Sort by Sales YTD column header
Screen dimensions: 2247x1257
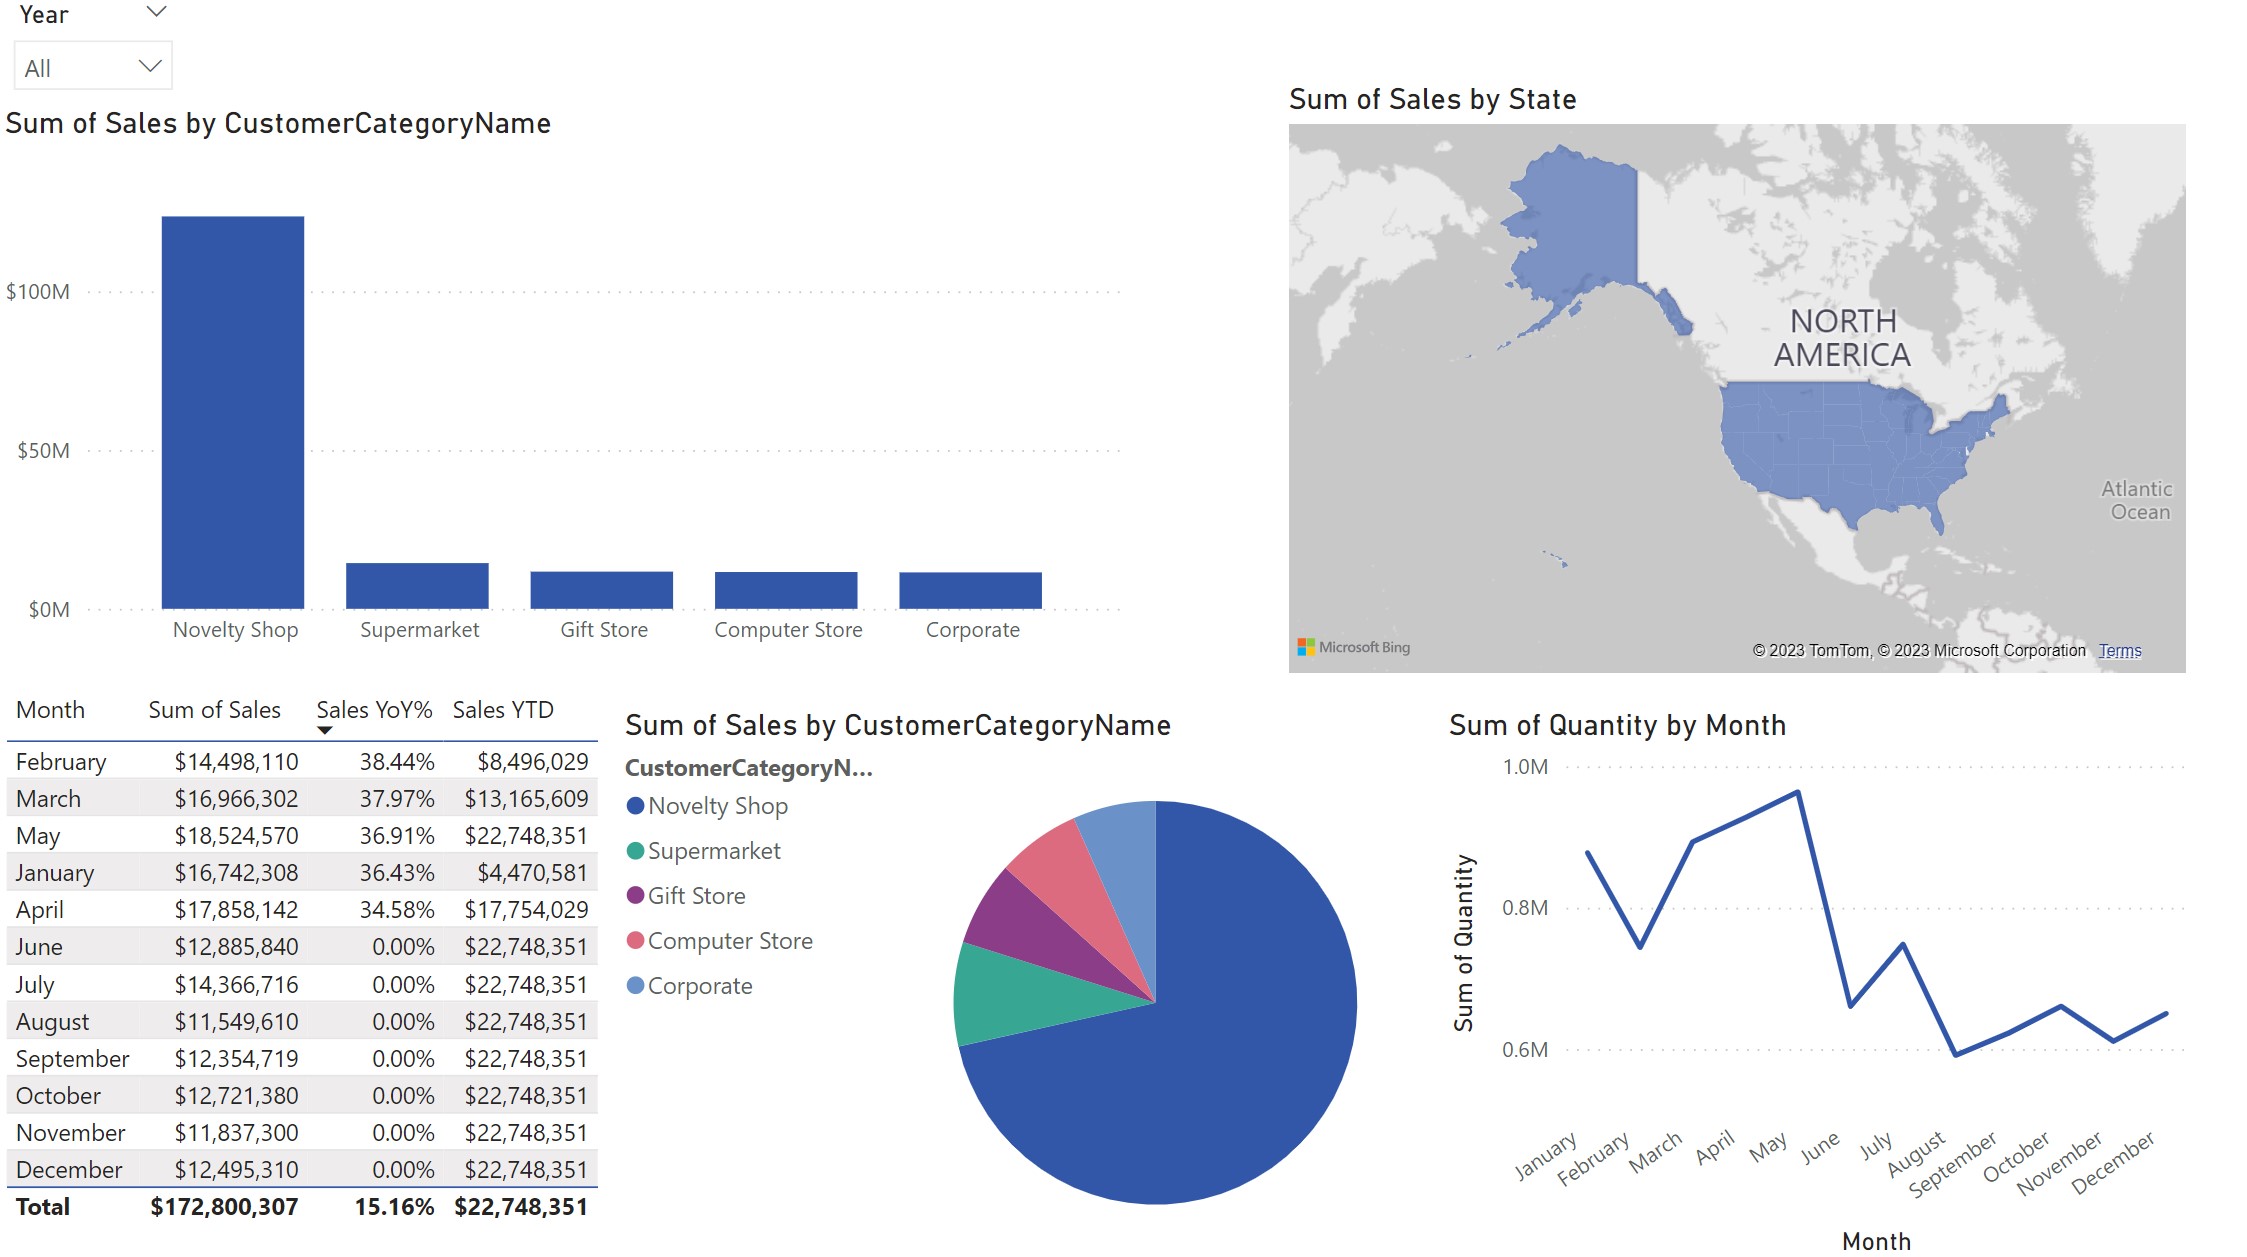pos(502,710)
